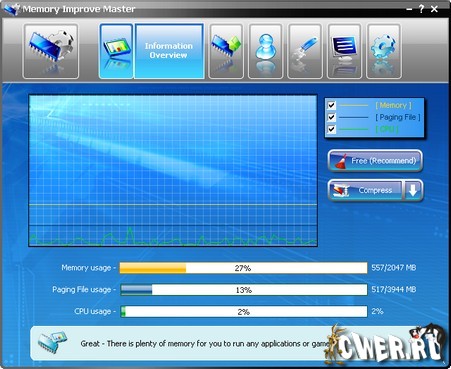The height and width of the screenshot is (369, 451).
Task: Select the Information Overview chart icon
Action: (x=116, y=51)
